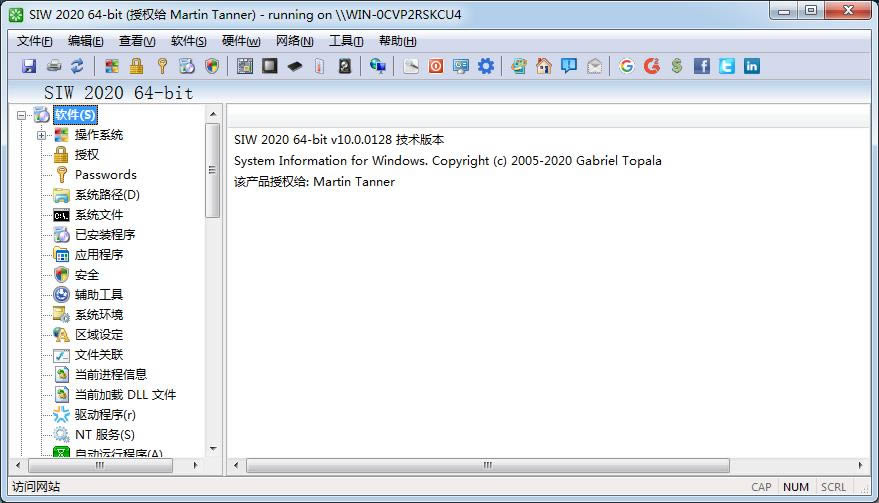
Task: Click the tree panel horizontal scroll-left arrow
Action: [x=18, y=465]
